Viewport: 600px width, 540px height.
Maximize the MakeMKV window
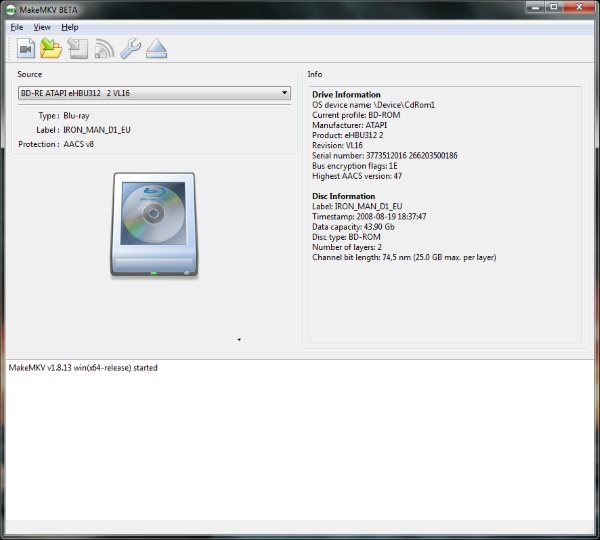[x=554, y=7]
